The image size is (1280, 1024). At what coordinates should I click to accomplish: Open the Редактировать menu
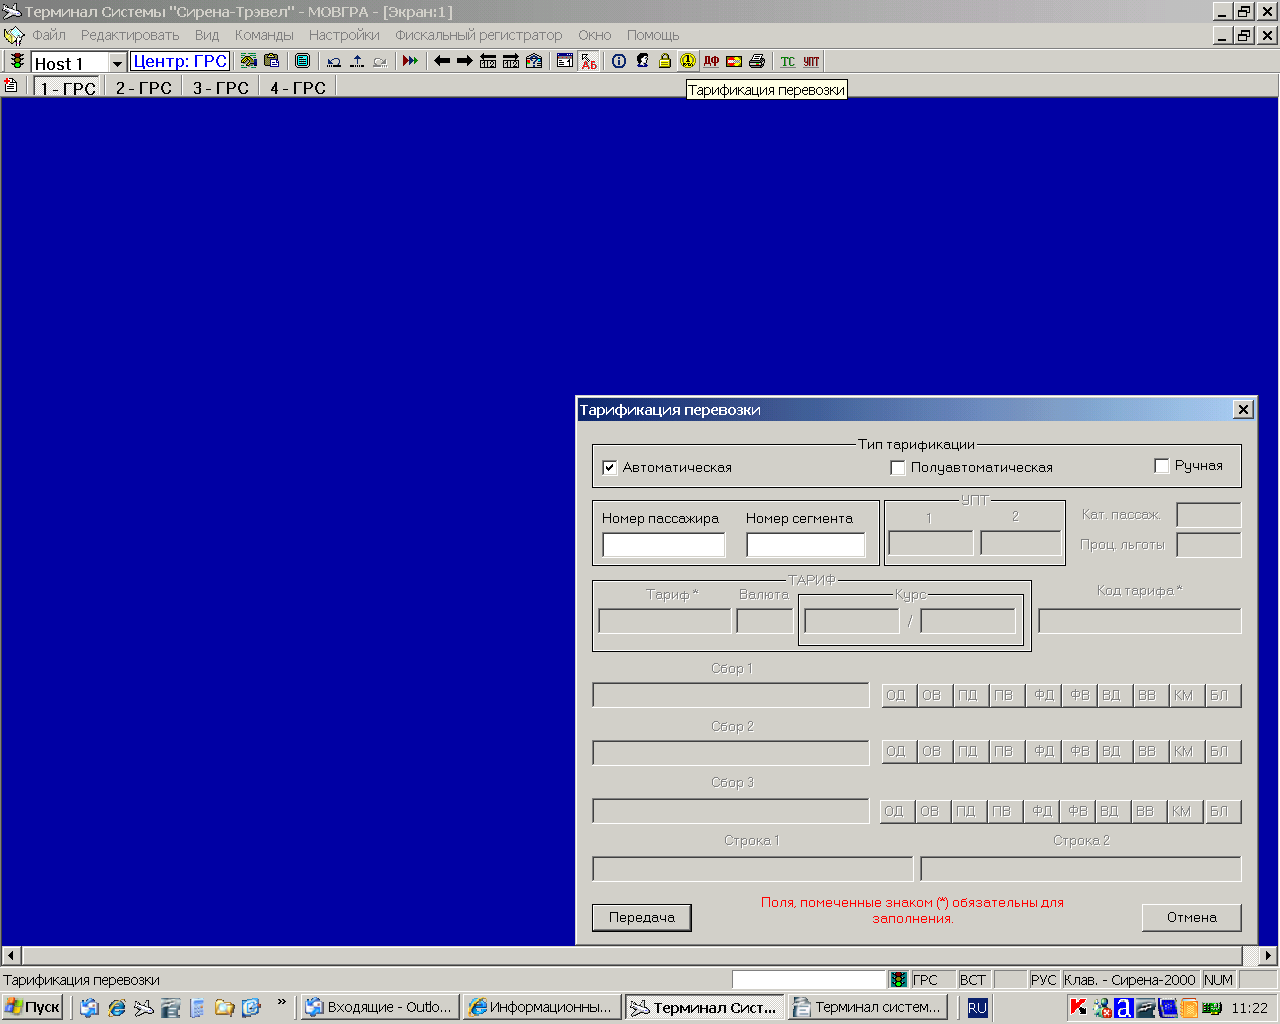130,35
